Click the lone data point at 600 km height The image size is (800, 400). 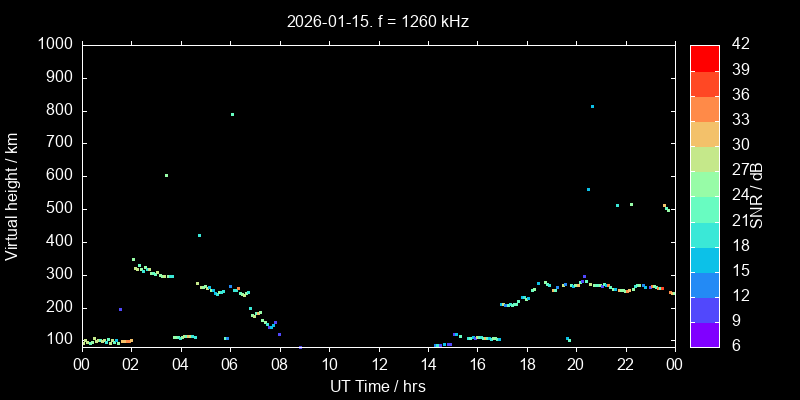tap(166, 176)
